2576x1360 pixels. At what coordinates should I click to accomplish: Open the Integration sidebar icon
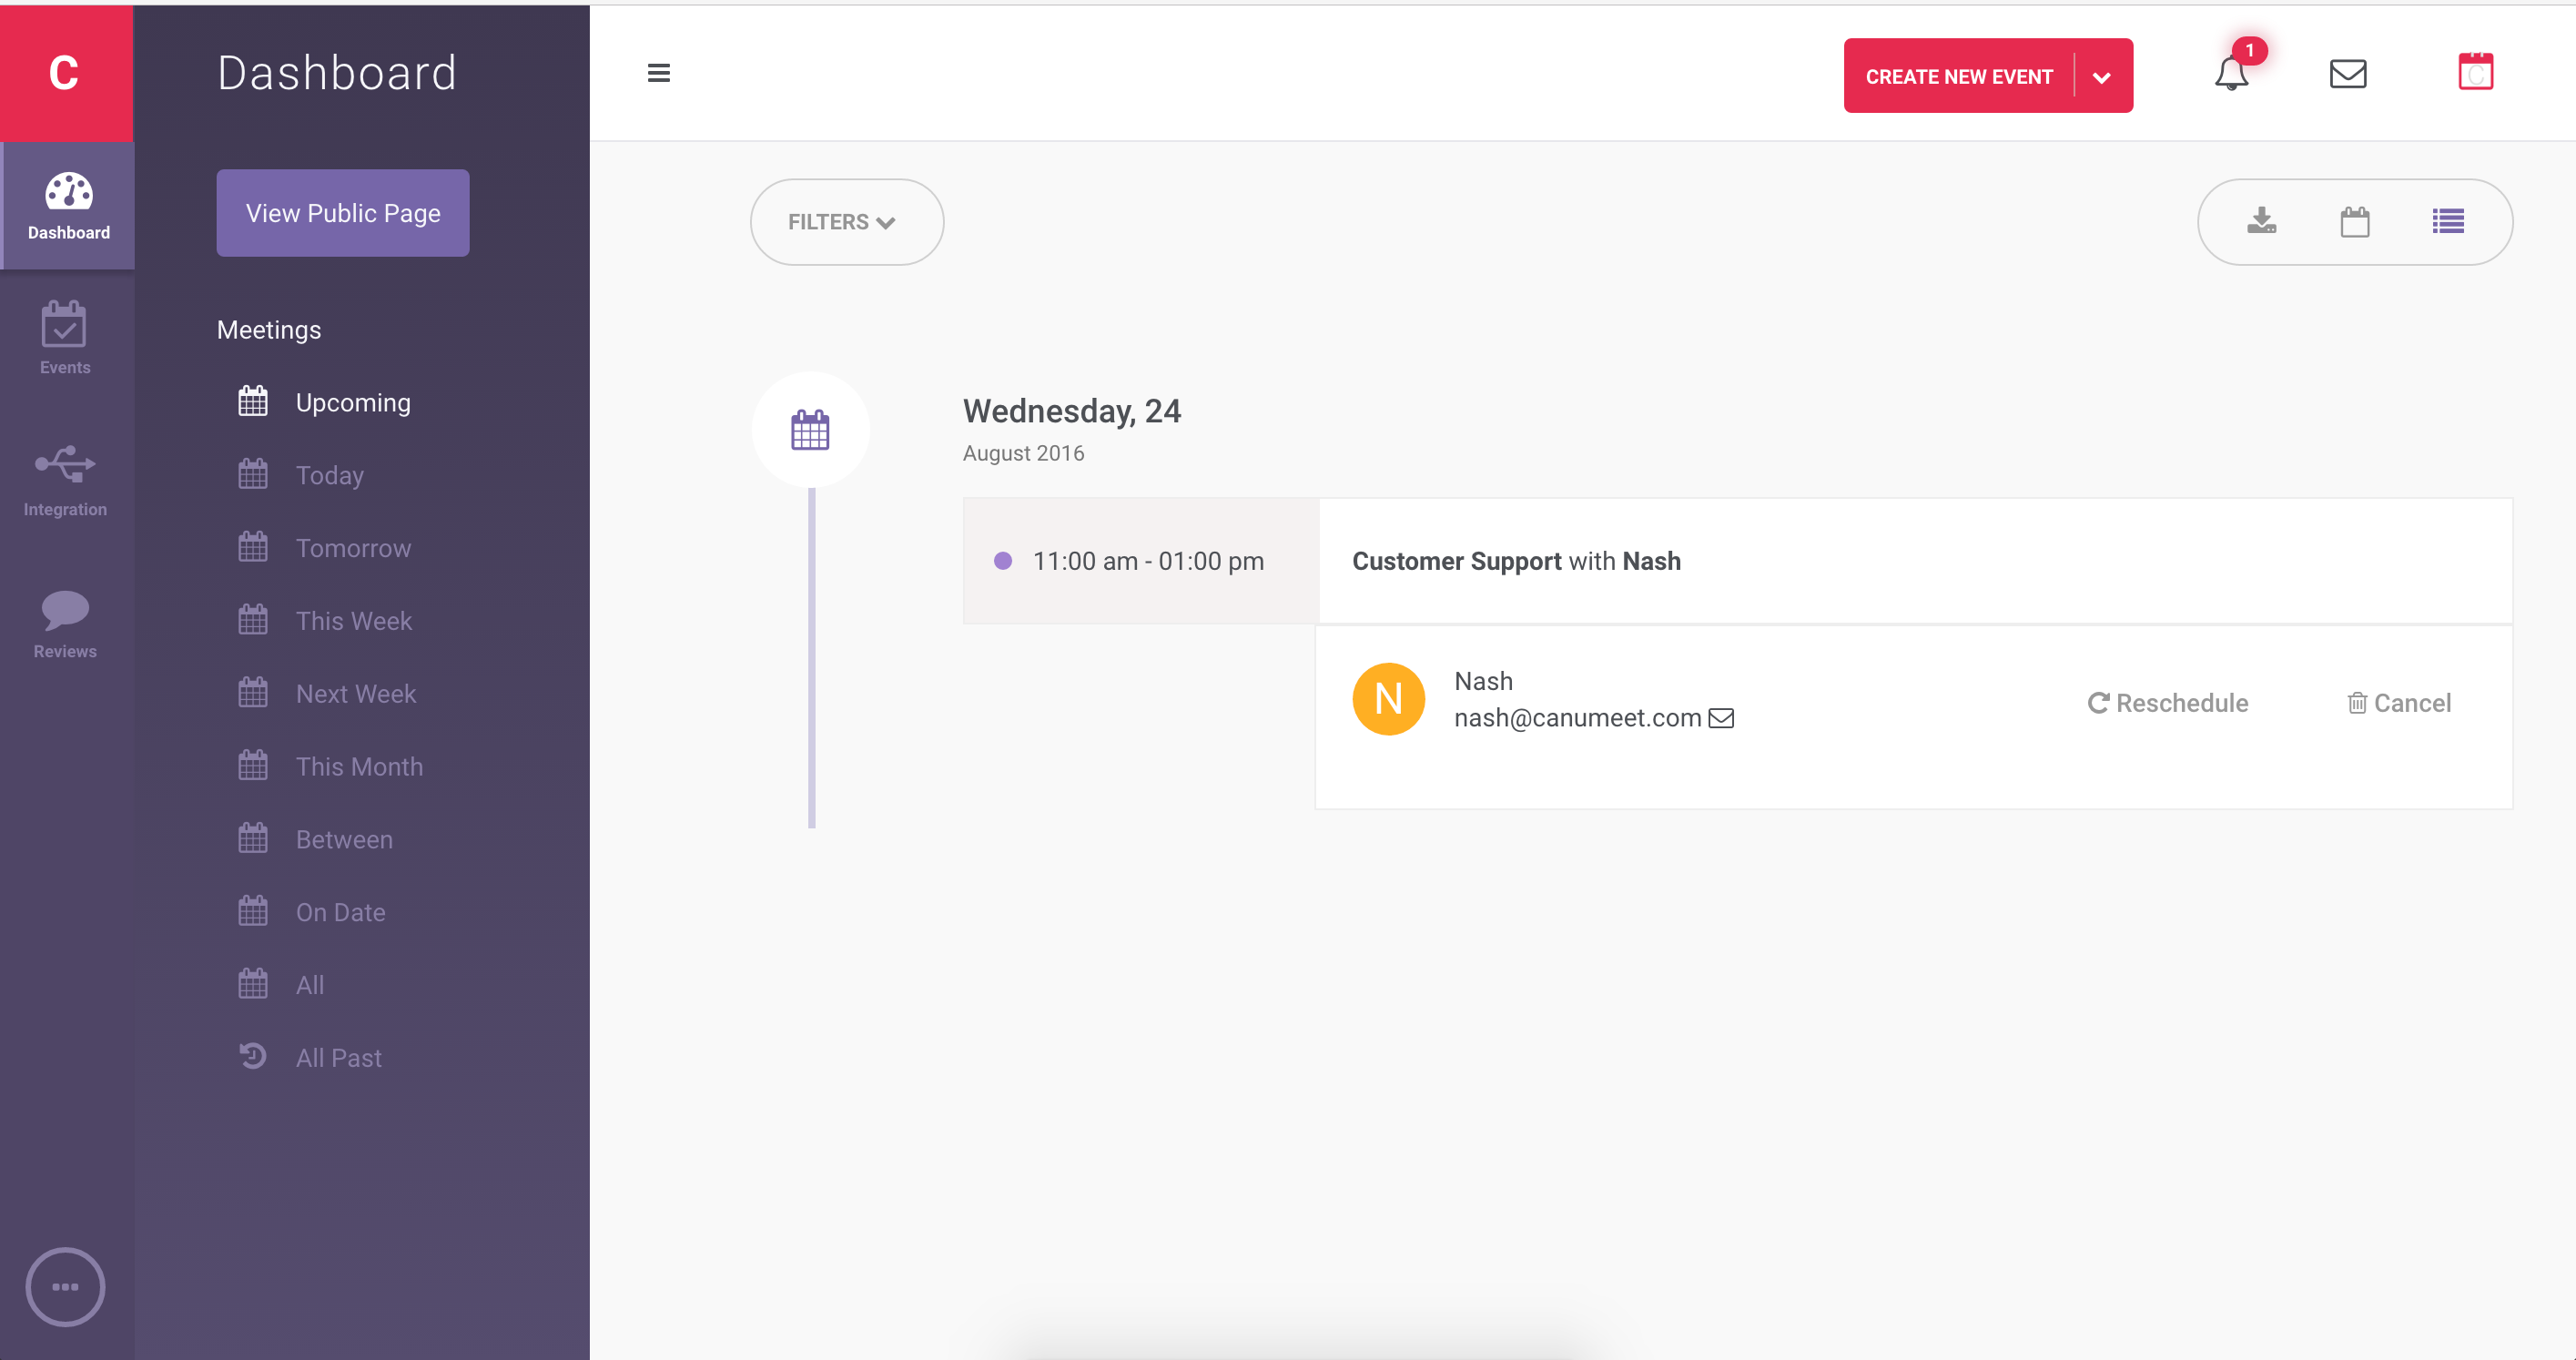pos(65,481)
